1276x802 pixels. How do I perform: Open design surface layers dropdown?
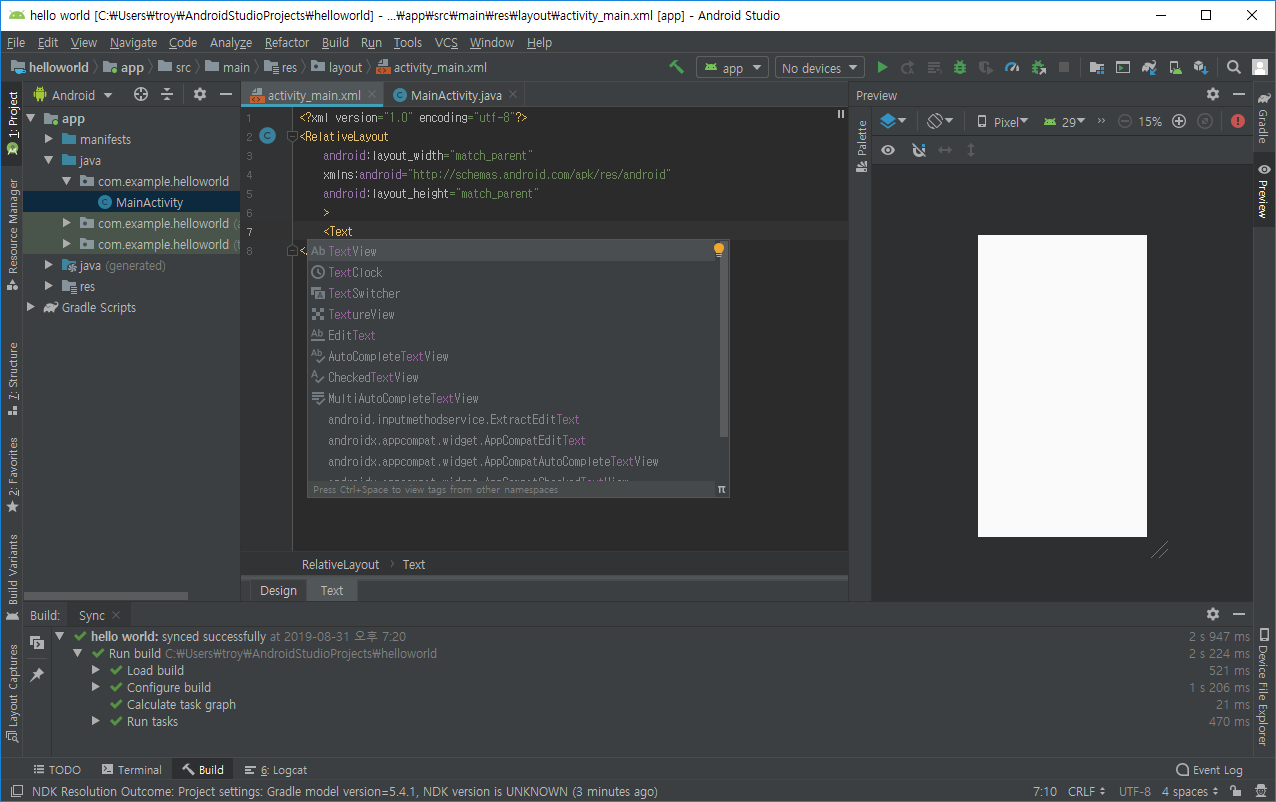coord(893,121)
